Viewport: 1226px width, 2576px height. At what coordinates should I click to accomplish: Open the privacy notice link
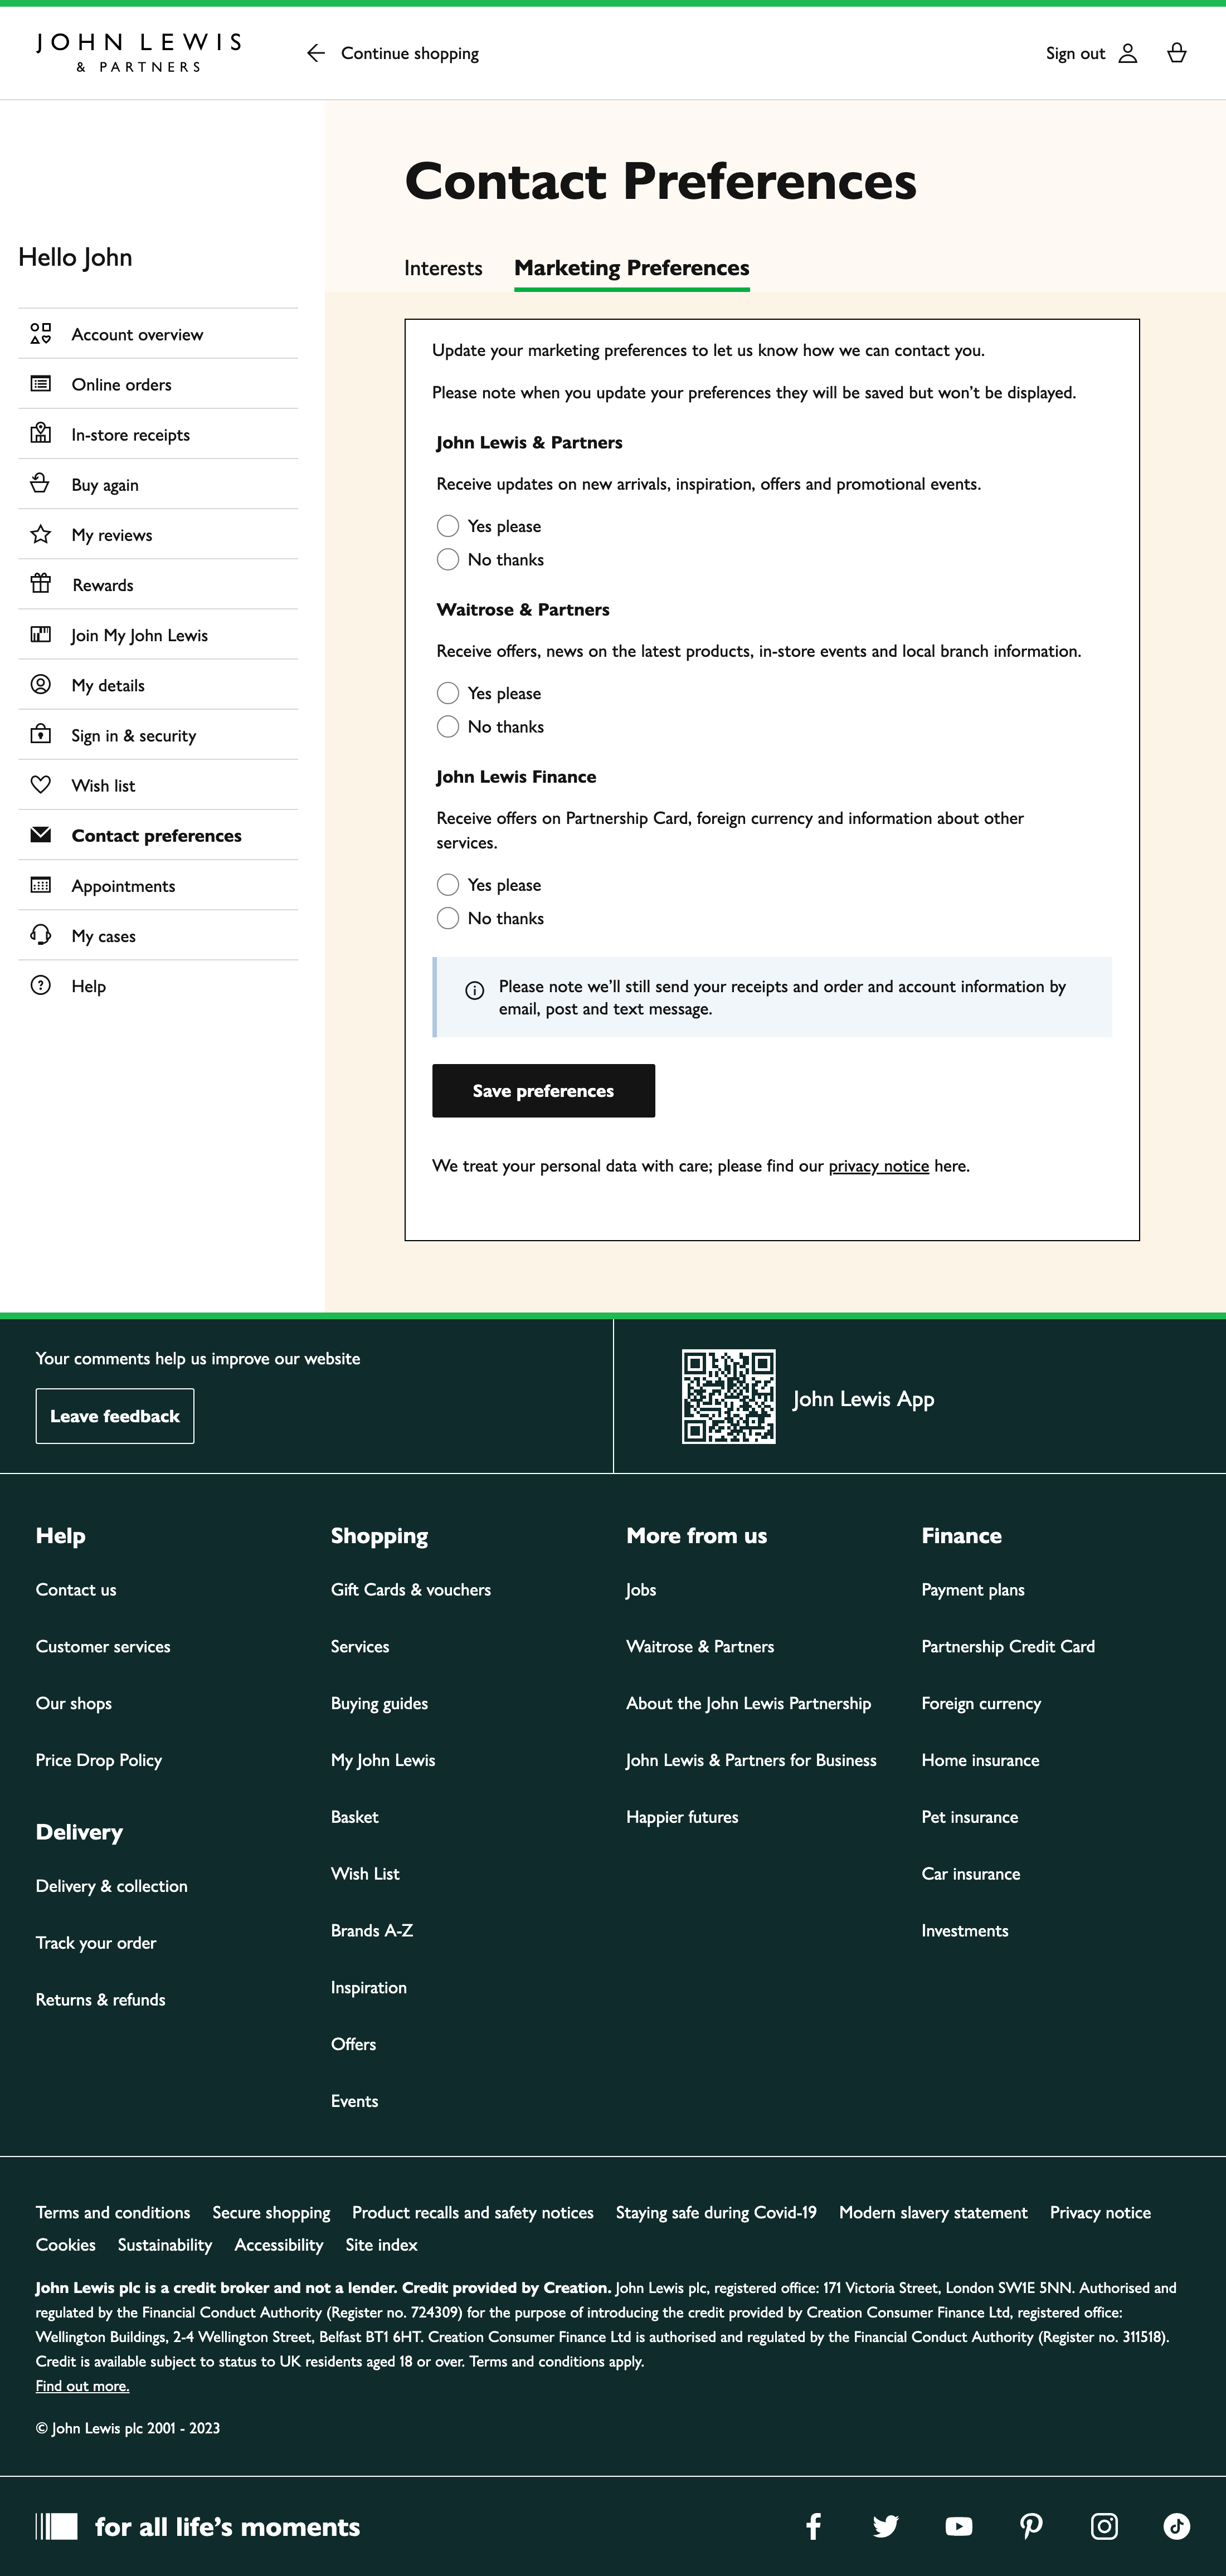(879, 1165)
